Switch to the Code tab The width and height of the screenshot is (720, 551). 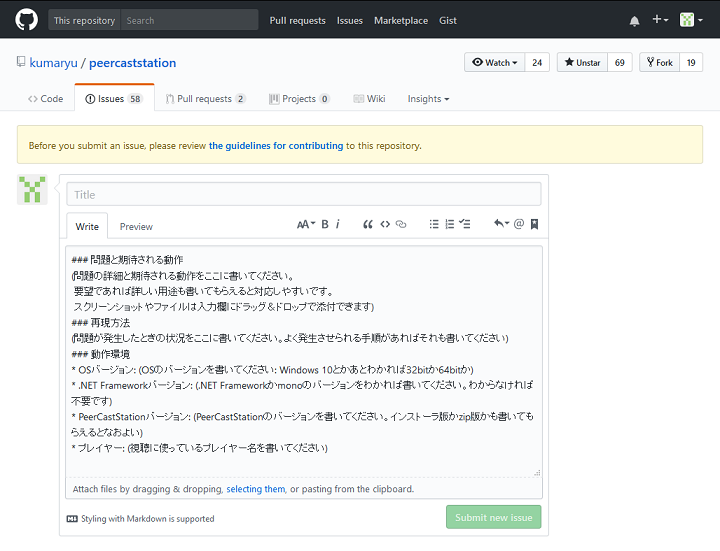click(x=45, y=99)
